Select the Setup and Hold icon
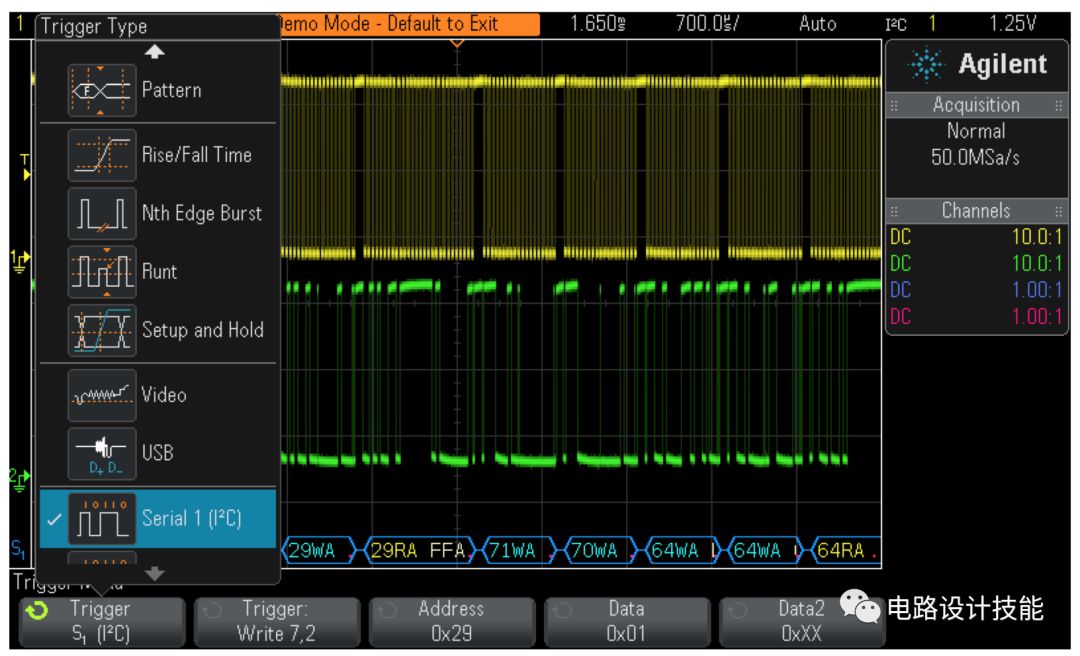1080x656 pixels. tap(102, 330)
